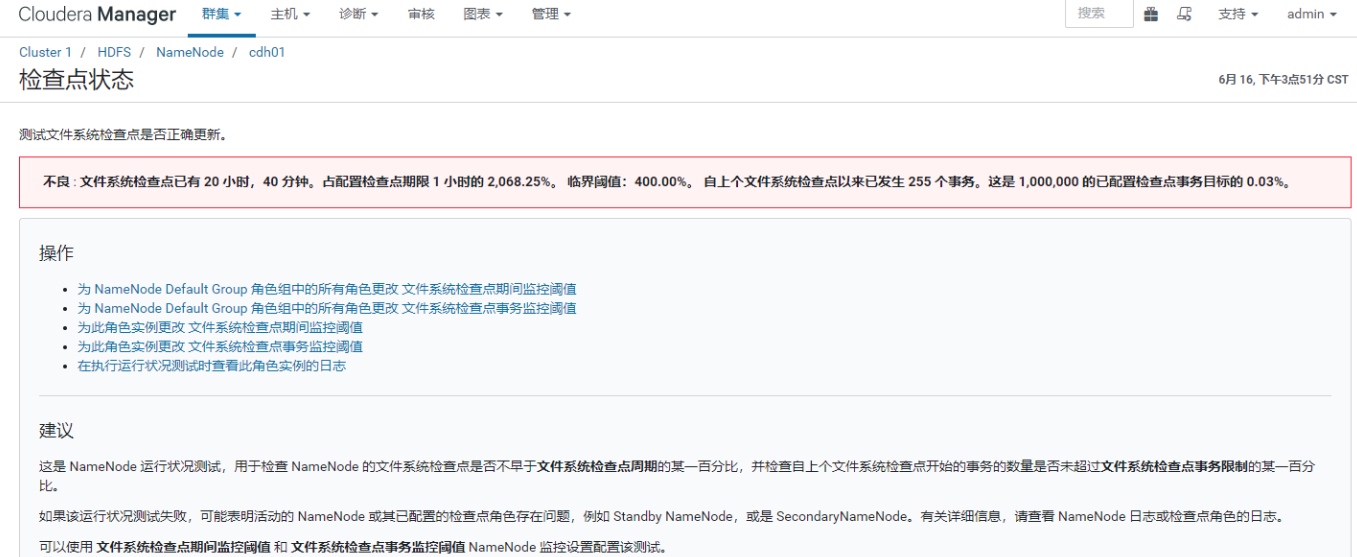The height and width of the screenshot is (557, 1357).
Task: Click the 建议 section heading
Action: 56,431
